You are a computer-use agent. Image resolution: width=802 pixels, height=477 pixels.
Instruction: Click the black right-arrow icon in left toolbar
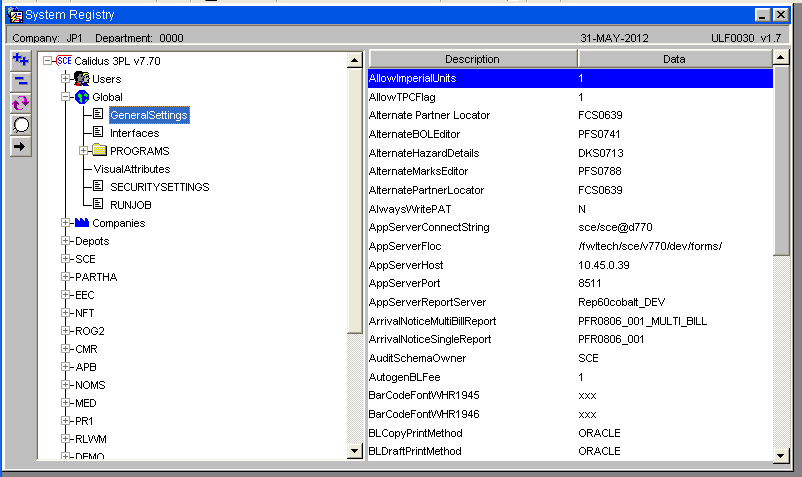coord(20,147)
